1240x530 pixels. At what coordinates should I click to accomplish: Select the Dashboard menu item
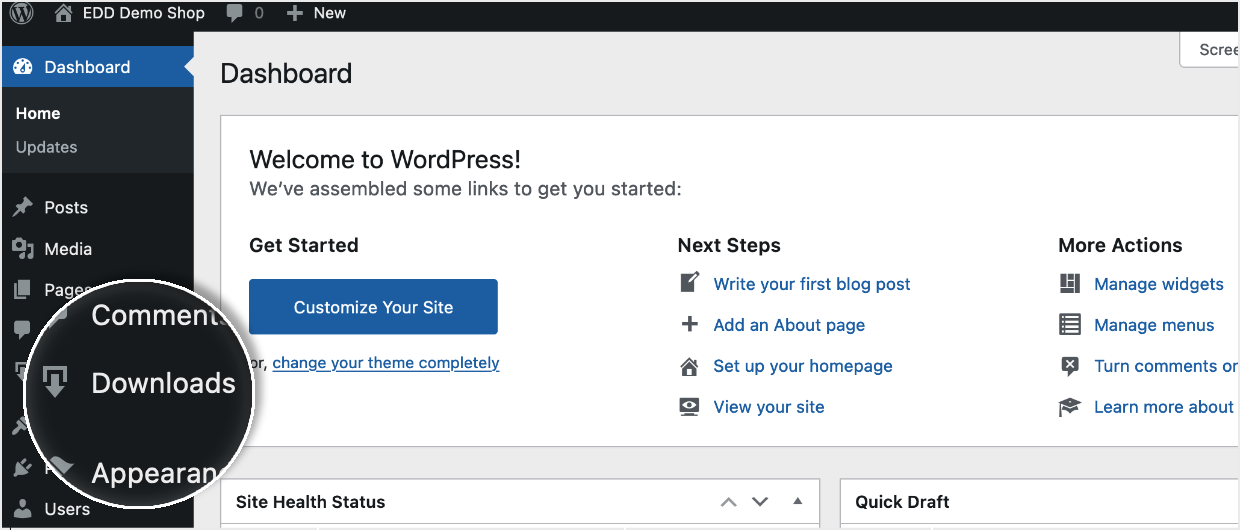click(87, 67)
